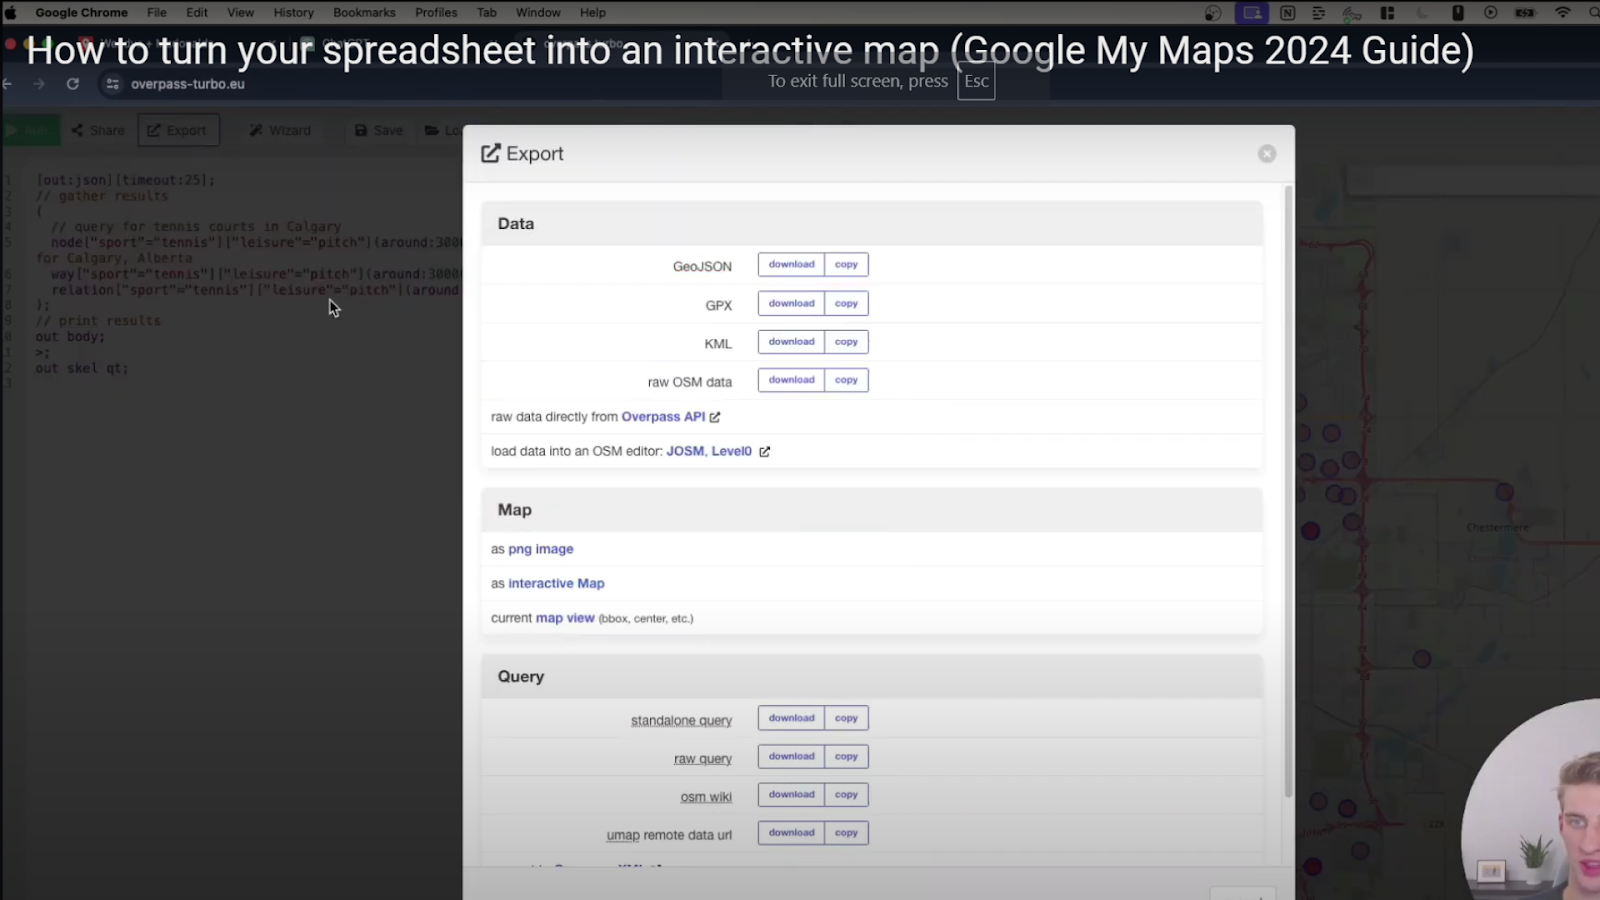Open the Overpass API raw data link

[663, 417]
